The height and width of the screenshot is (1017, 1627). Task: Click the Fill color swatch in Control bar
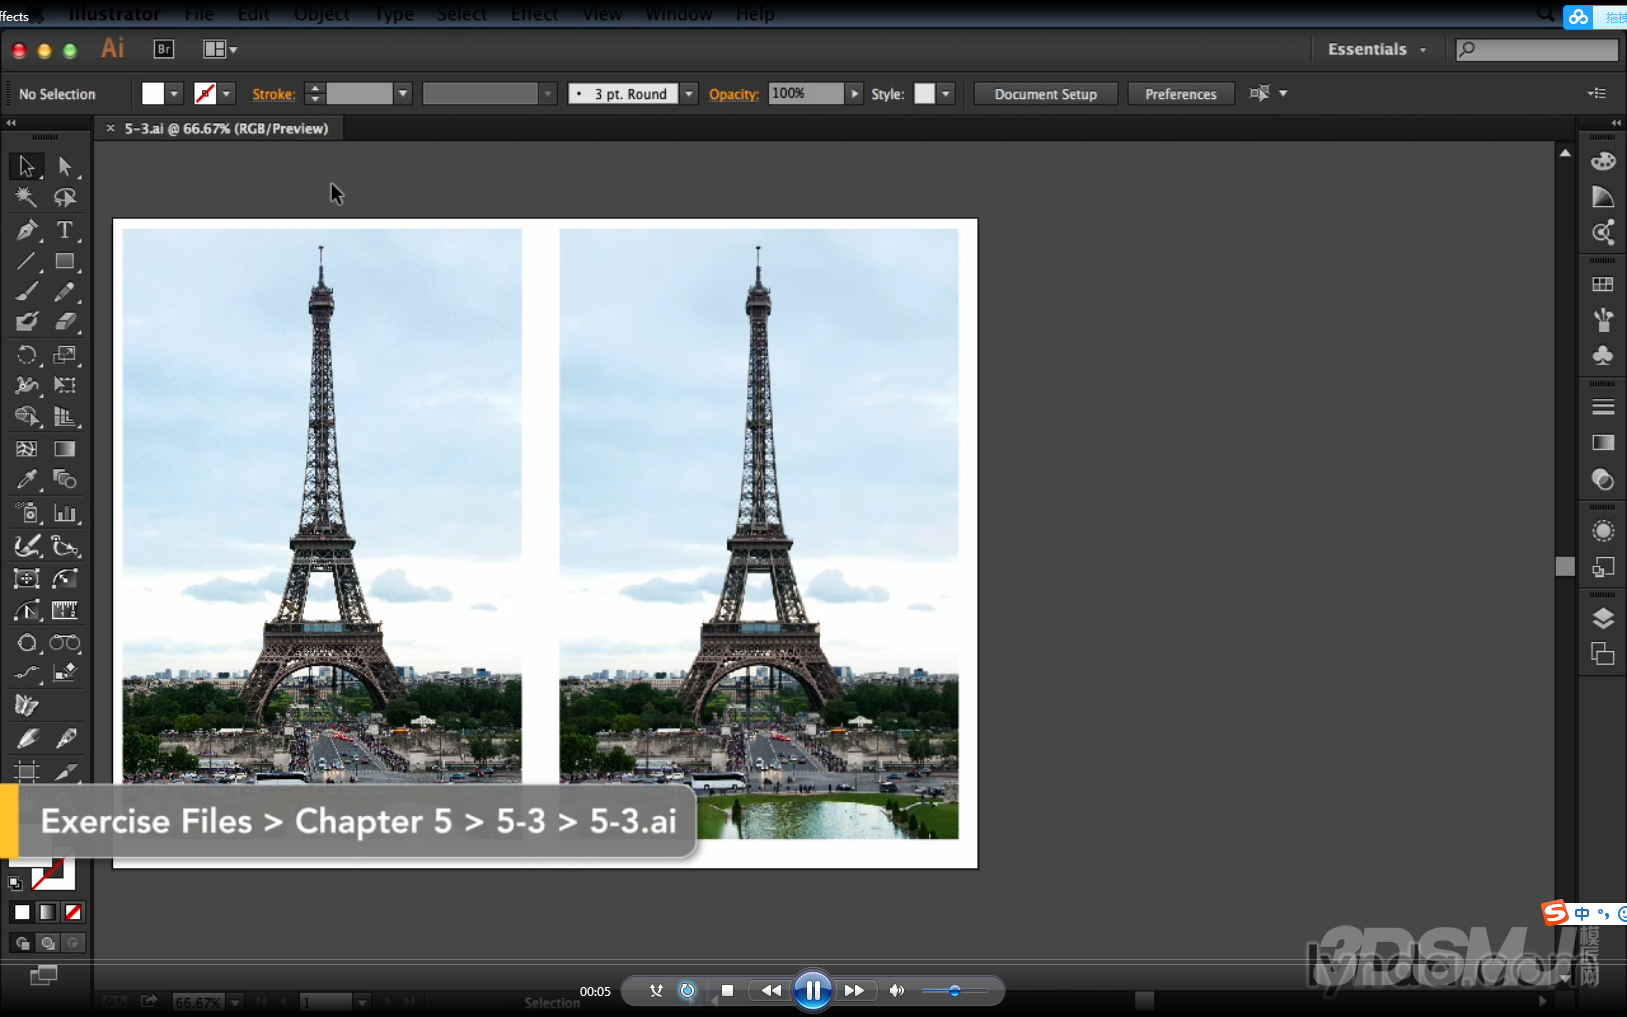(x=153, y=94)
